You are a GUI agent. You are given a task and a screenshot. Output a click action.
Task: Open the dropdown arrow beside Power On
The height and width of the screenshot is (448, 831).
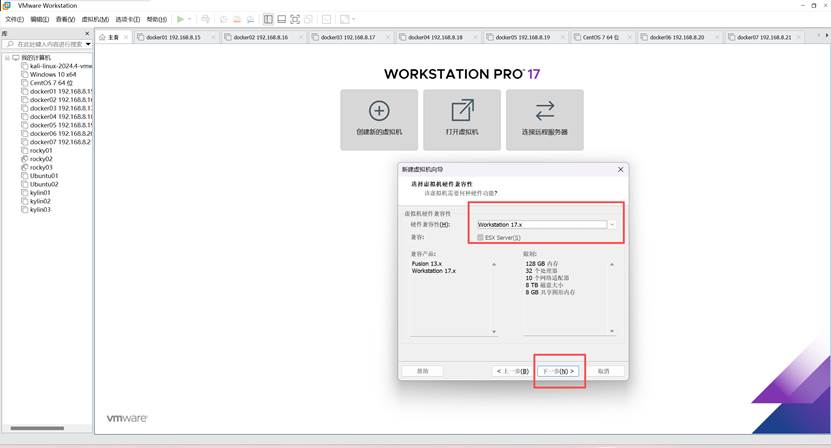pos(189,19)
